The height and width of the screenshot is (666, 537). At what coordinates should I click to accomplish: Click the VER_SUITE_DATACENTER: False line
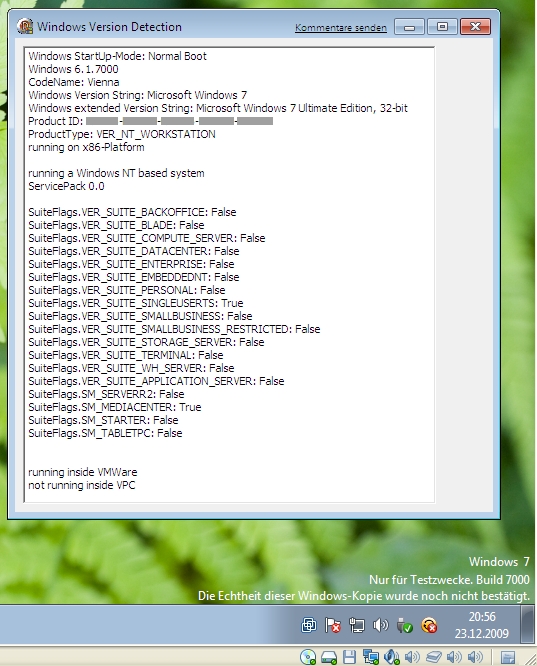coord(133,251)
